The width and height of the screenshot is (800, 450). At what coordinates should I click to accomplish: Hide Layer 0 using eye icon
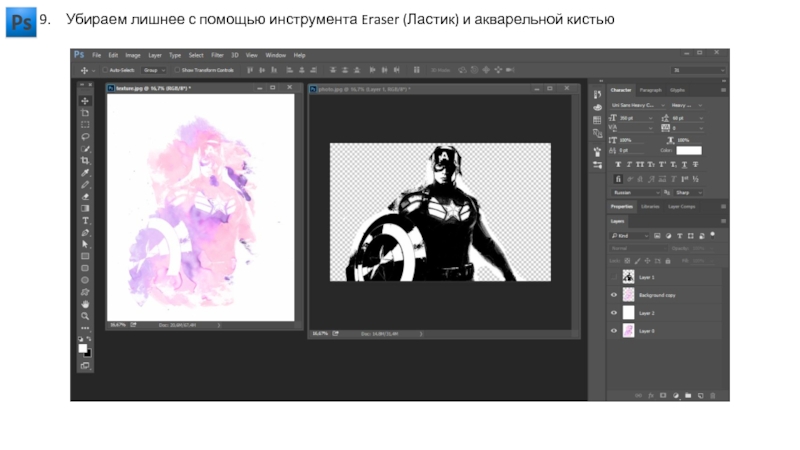click(x=614, y=331)
